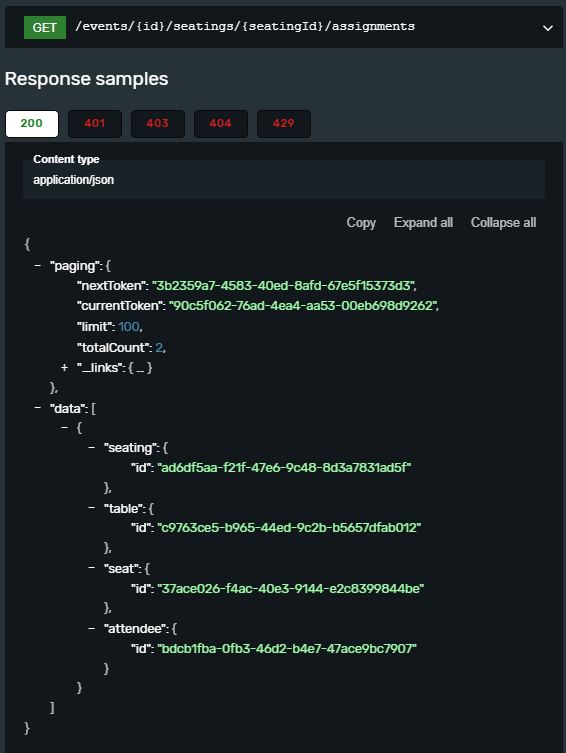Click the green GET method badge
This screenshot has height=753, width=566.
tap(45, 27)
